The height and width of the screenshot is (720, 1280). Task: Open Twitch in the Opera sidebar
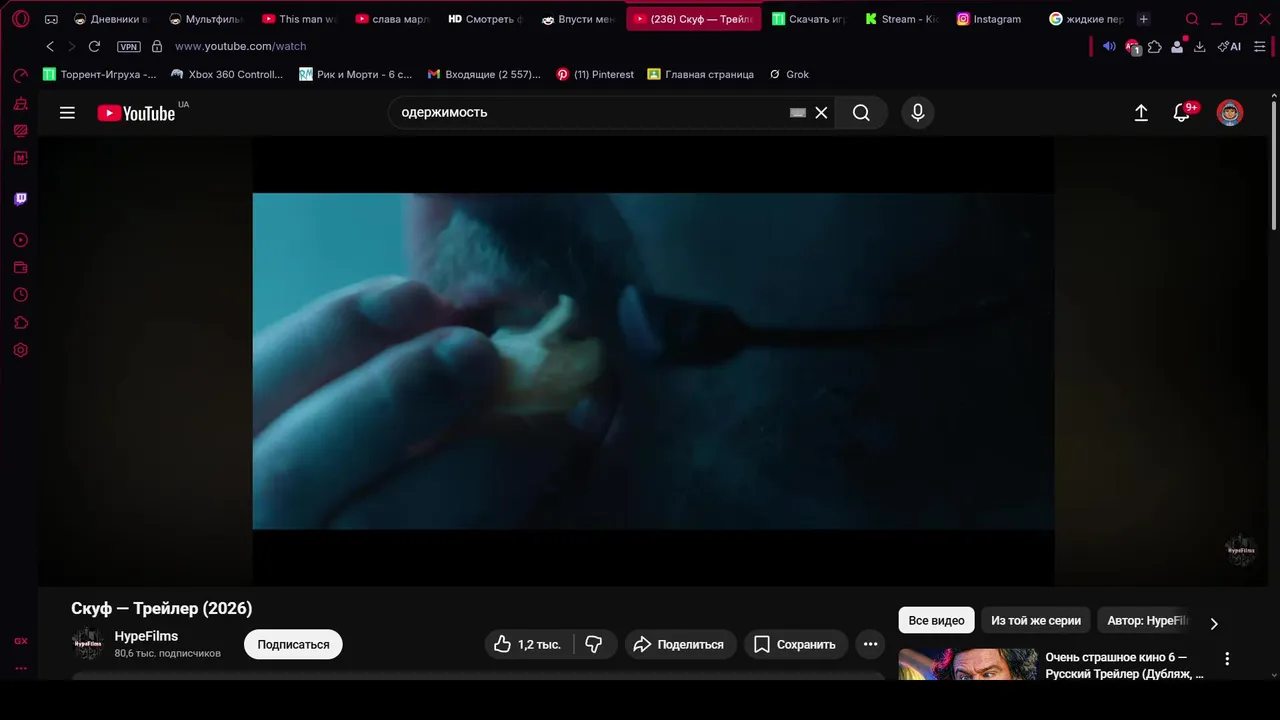(20, 199)
